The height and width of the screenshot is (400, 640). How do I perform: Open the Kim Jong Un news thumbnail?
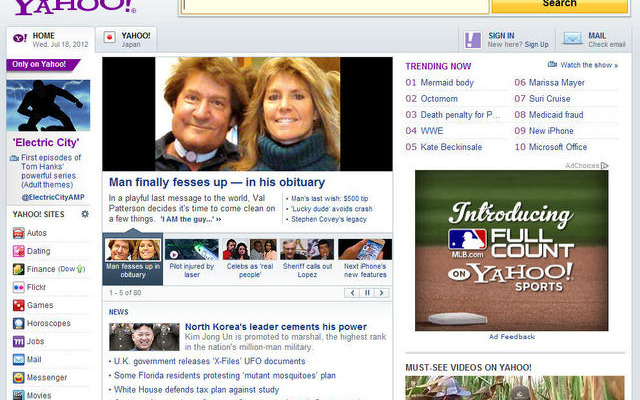pos(144,337)
